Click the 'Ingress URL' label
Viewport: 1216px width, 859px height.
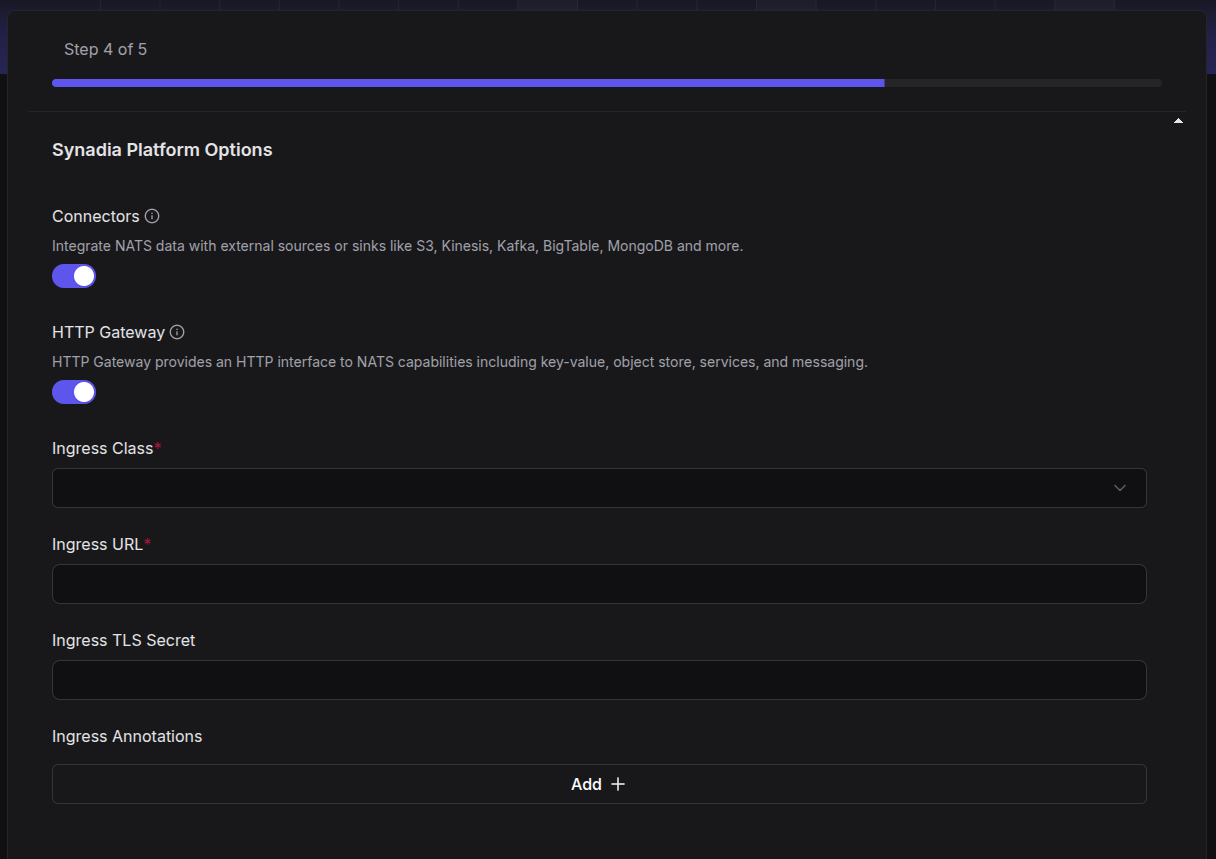[98, 544]
